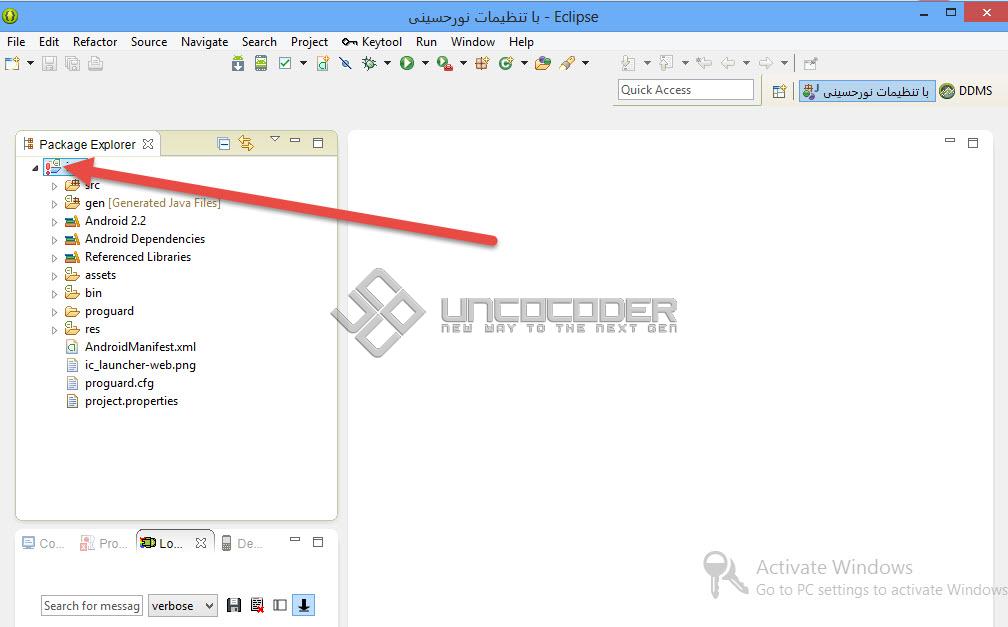Click the Debug bug icon
This screenshot has width=1008, height=627.
[369, 63]
